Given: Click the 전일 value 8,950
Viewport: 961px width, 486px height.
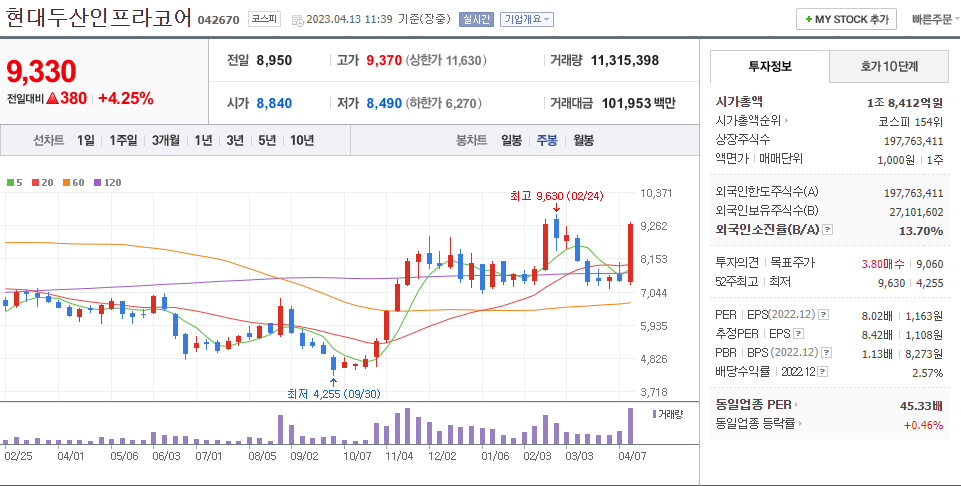Looking at the screenshot, I should [x=274, y=60].
